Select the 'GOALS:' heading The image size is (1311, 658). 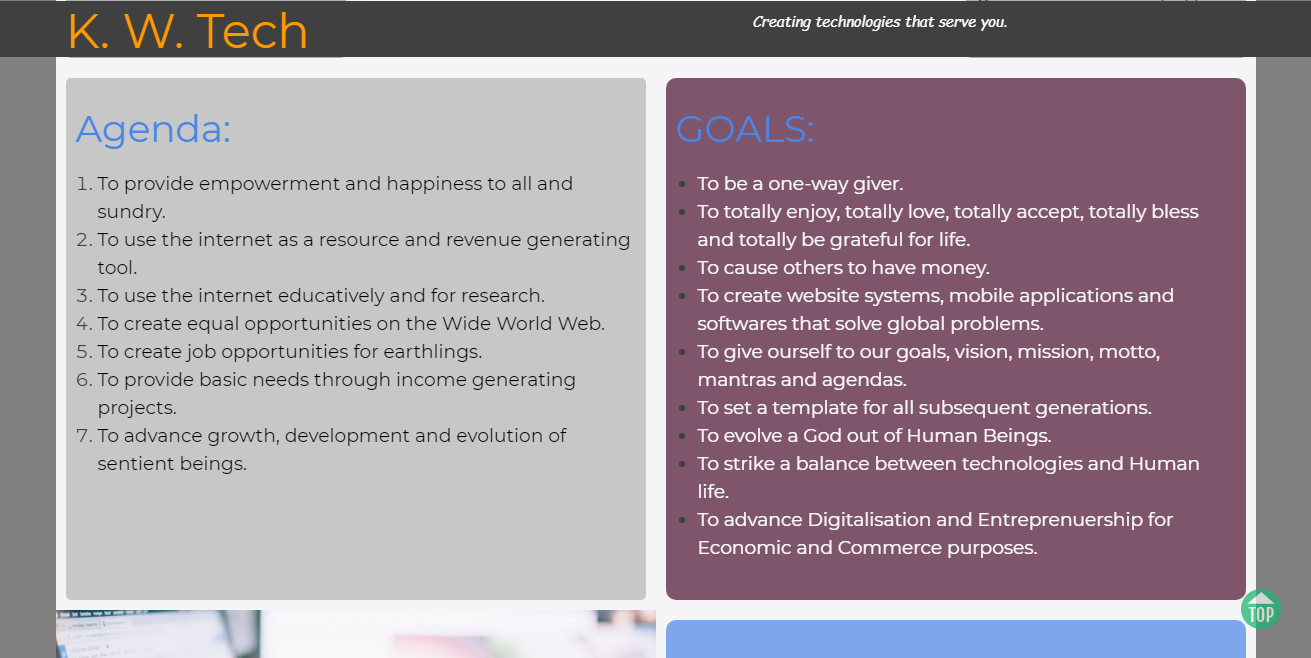[745, 130]
